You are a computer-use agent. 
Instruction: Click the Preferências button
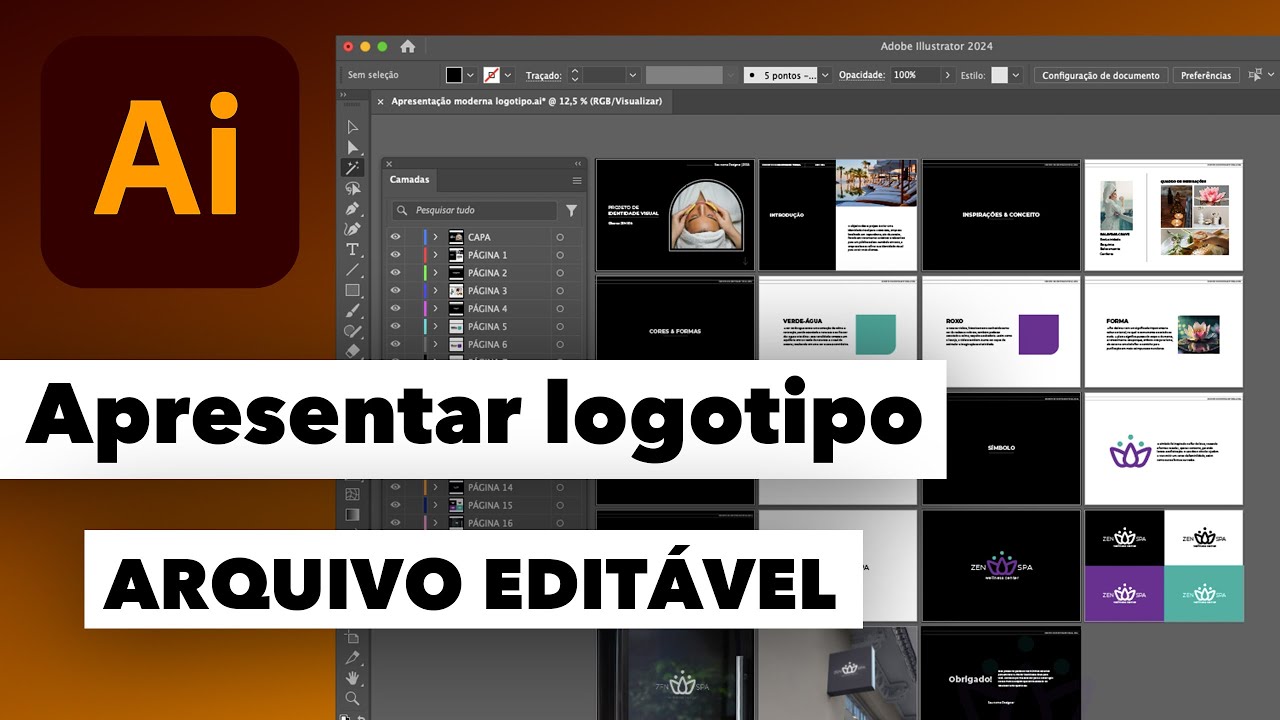(1206, 75)
